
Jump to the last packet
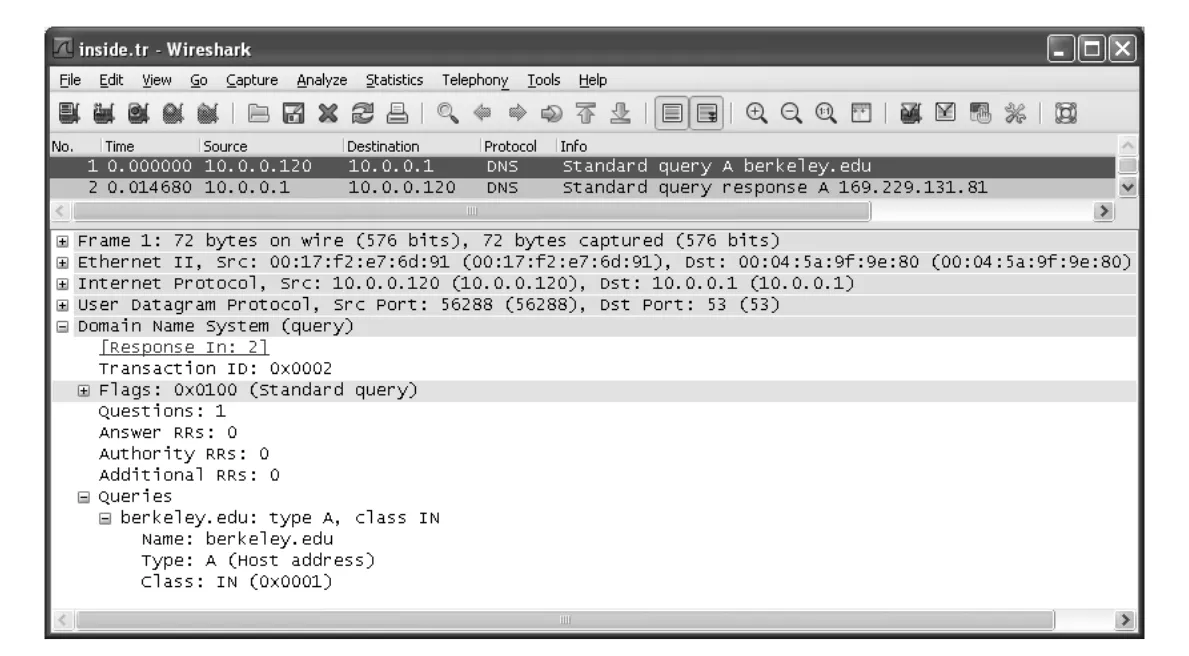pos(621,113)
